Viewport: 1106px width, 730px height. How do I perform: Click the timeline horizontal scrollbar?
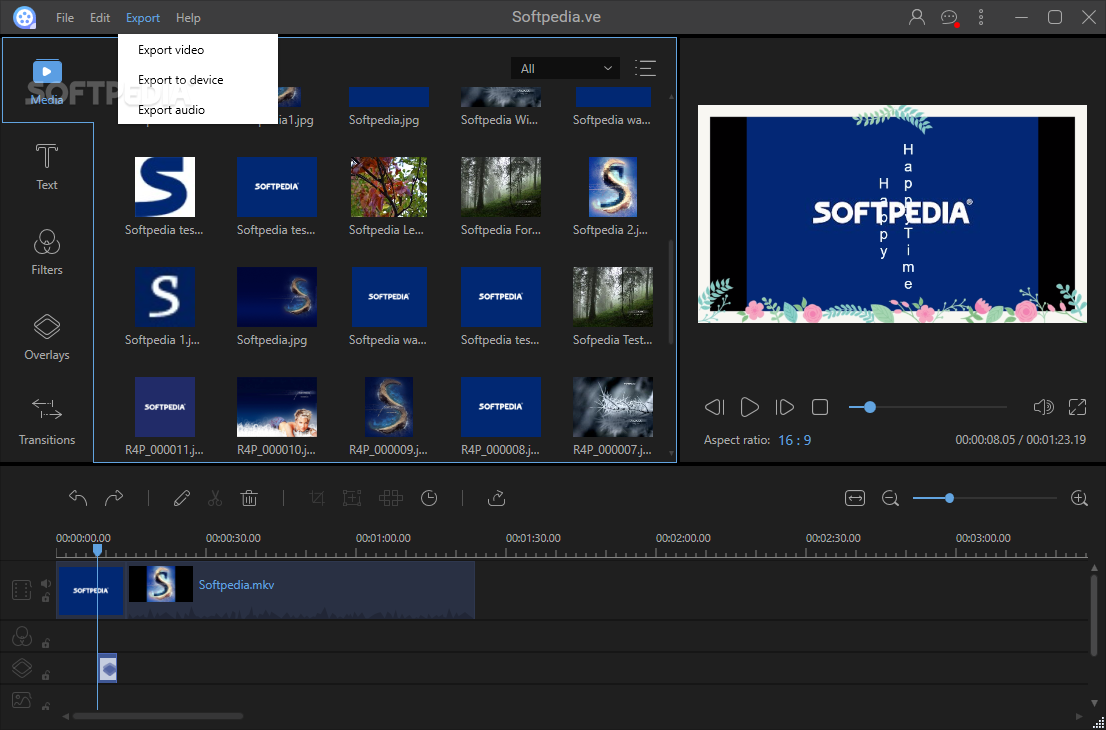(158, 716)
